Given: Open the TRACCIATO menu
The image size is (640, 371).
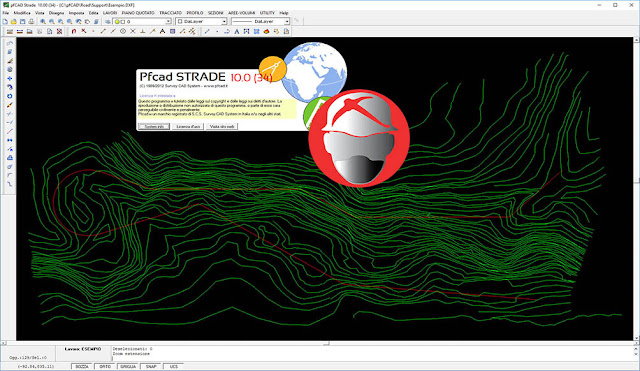Looking at the screenshot, I should [170, 13].
